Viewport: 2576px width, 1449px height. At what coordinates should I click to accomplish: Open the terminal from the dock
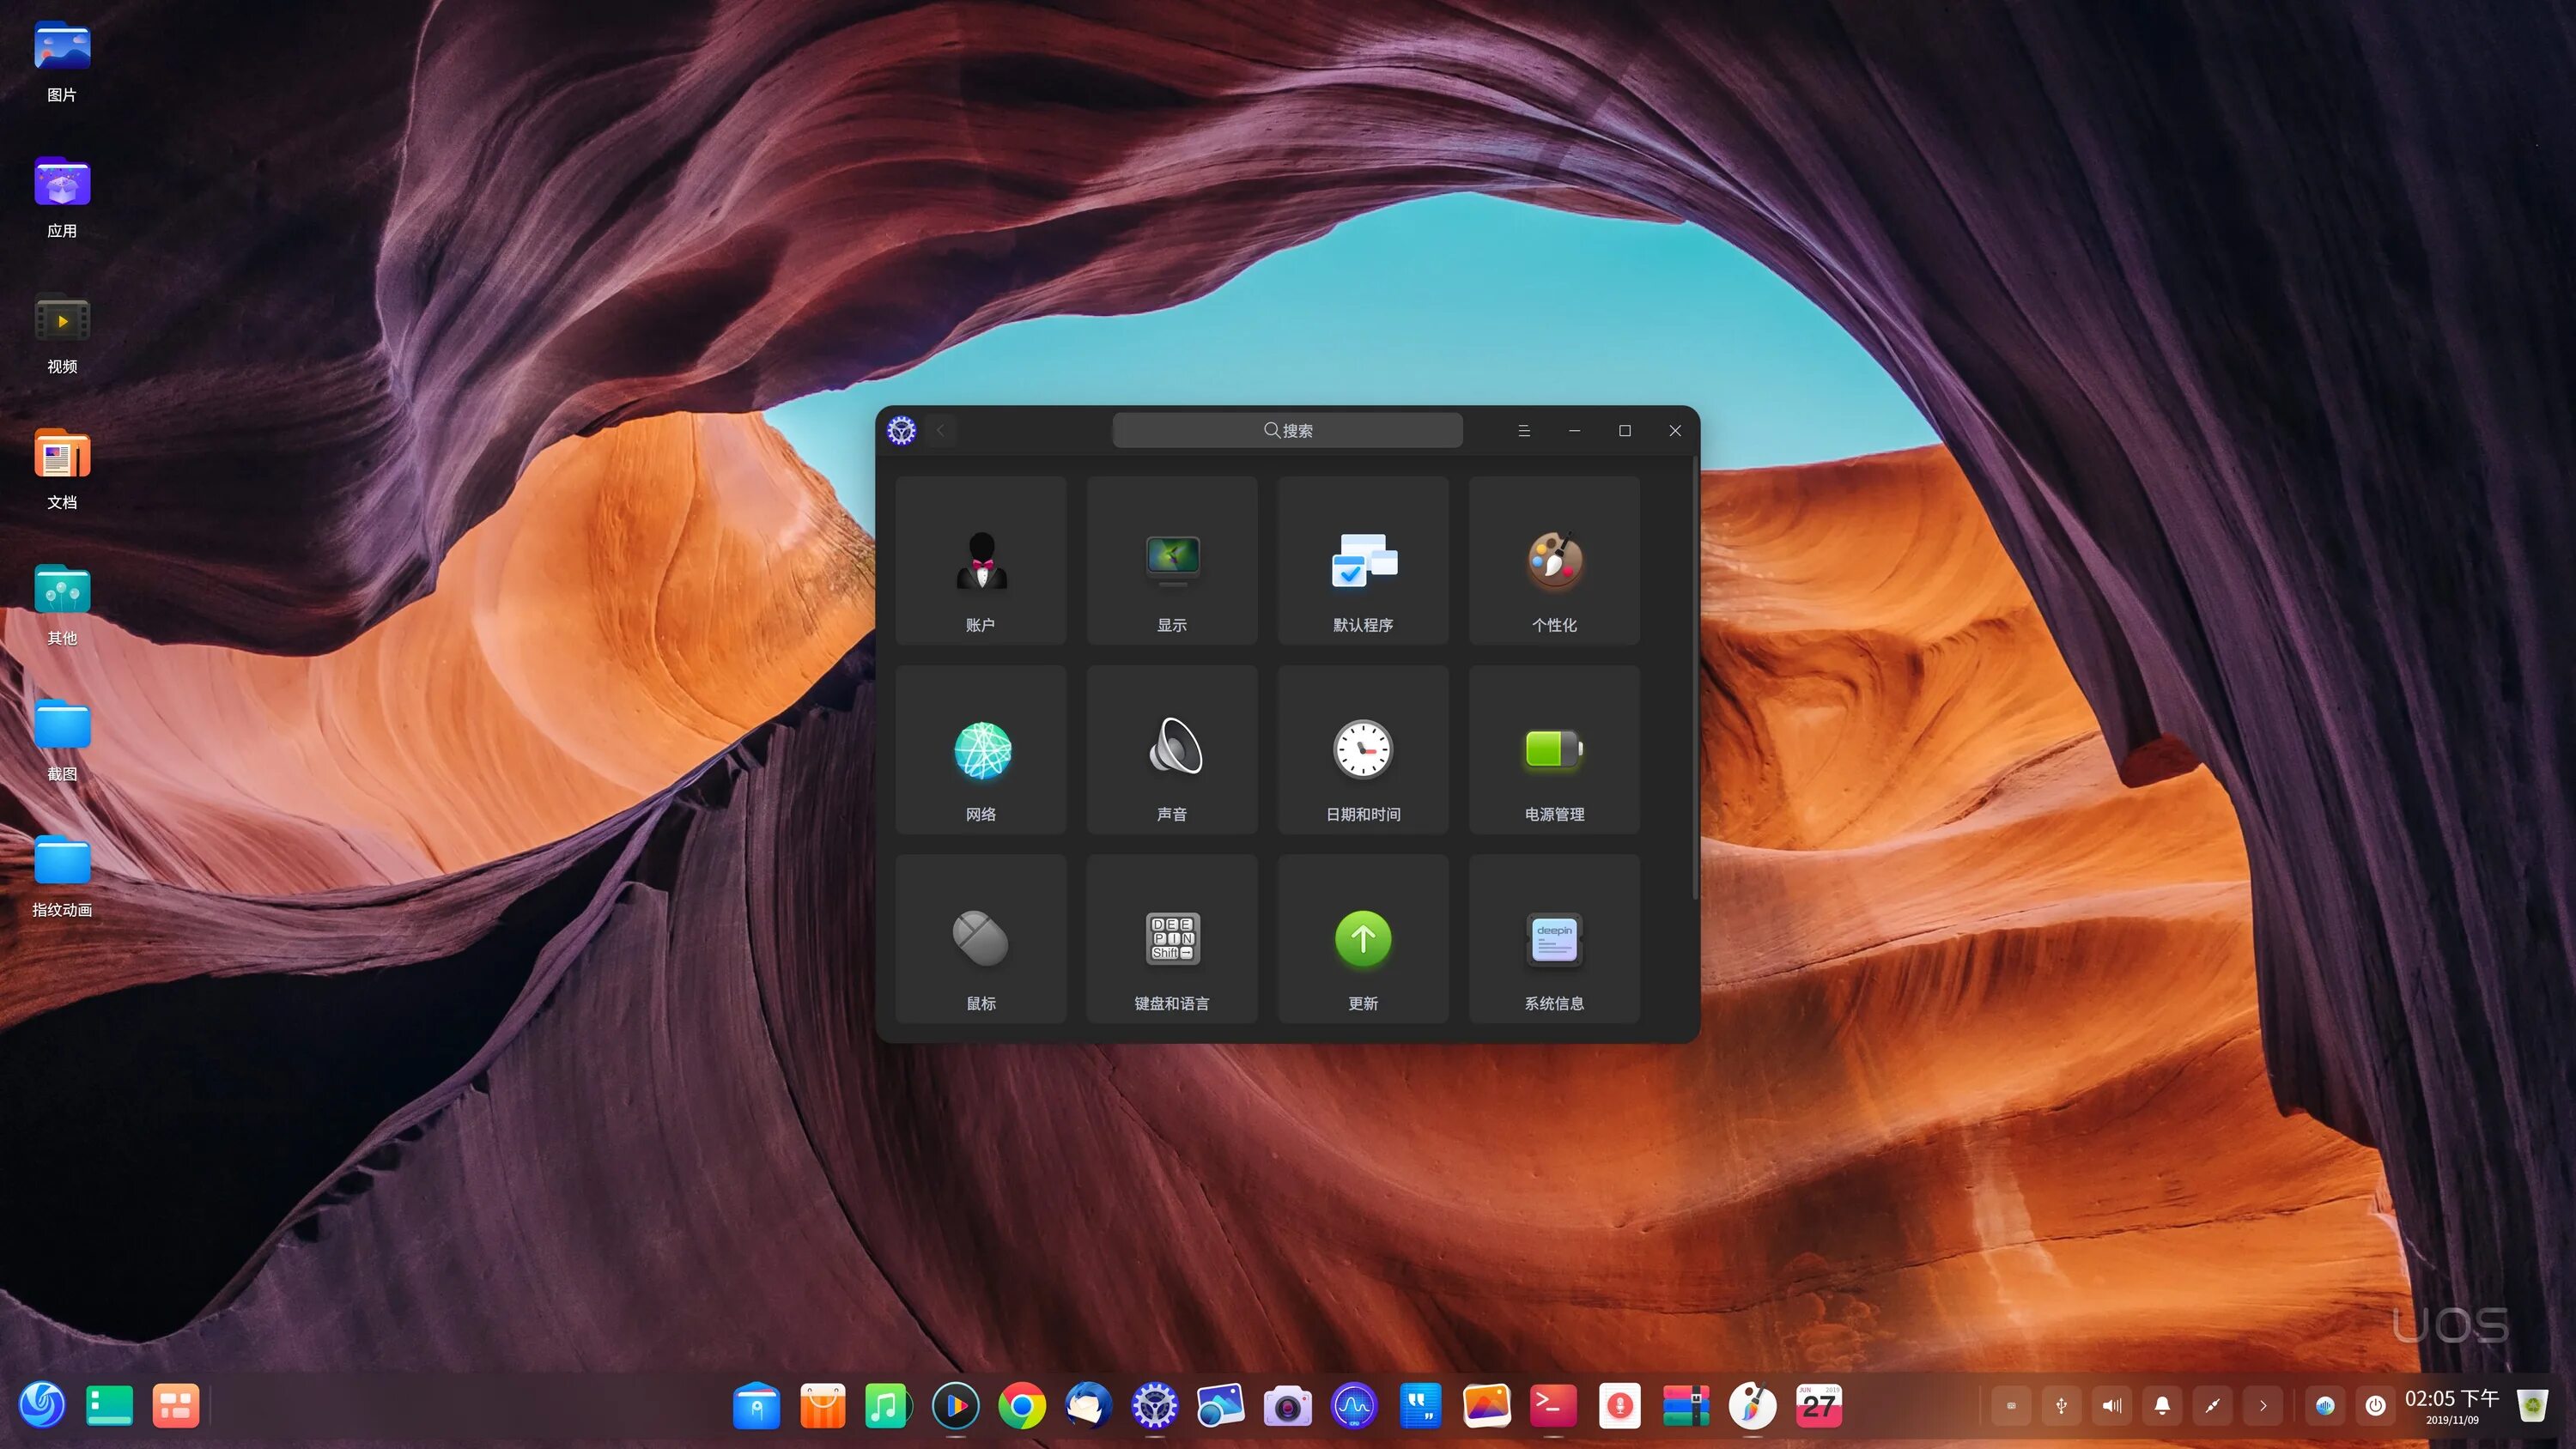(1553, 1405)
